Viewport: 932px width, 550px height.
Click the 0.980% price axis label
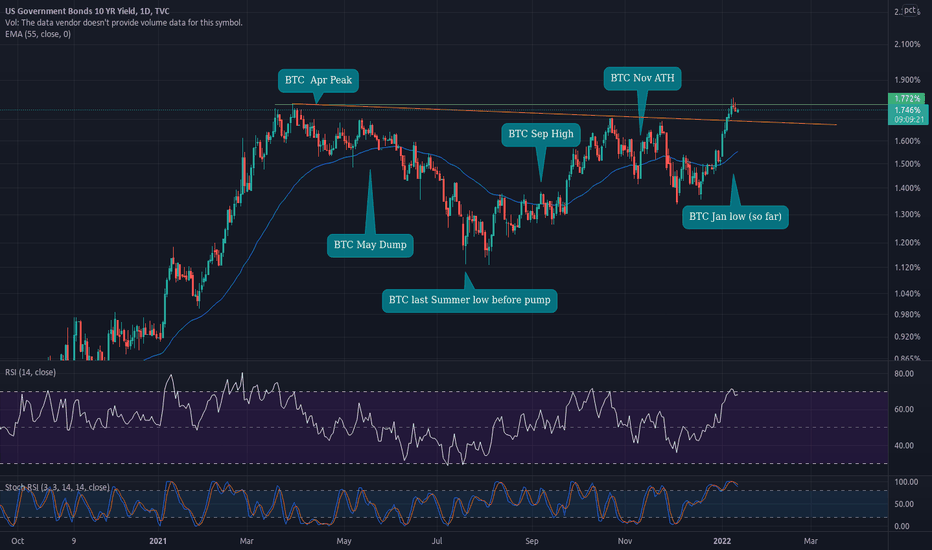click(x=907, y=315)
